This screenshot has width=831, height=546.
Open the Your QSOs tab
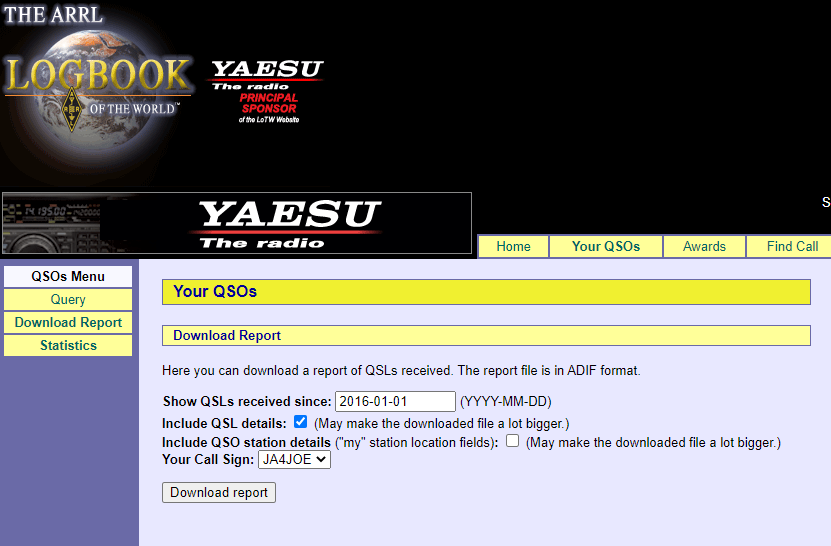point(606,246)
